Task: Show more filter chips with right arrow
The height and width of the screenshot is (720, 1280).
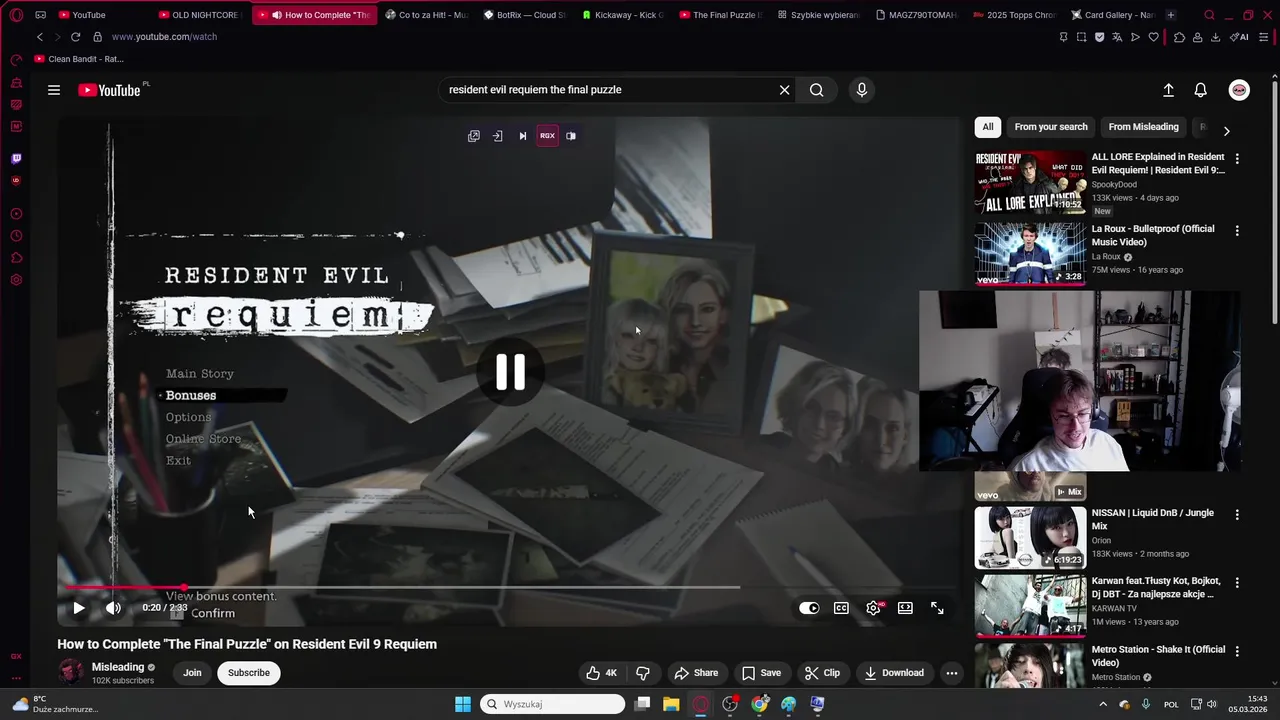Action: click(x=1226, y=131)
